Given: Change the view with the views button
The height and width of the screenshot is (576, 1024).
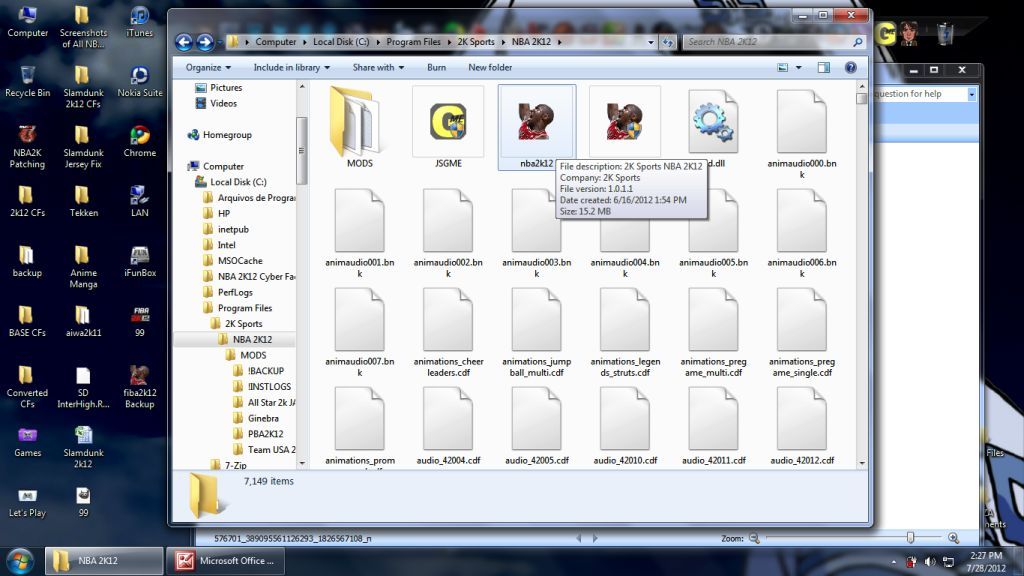Looking at the screenshot, I should [x=782, y=67].
